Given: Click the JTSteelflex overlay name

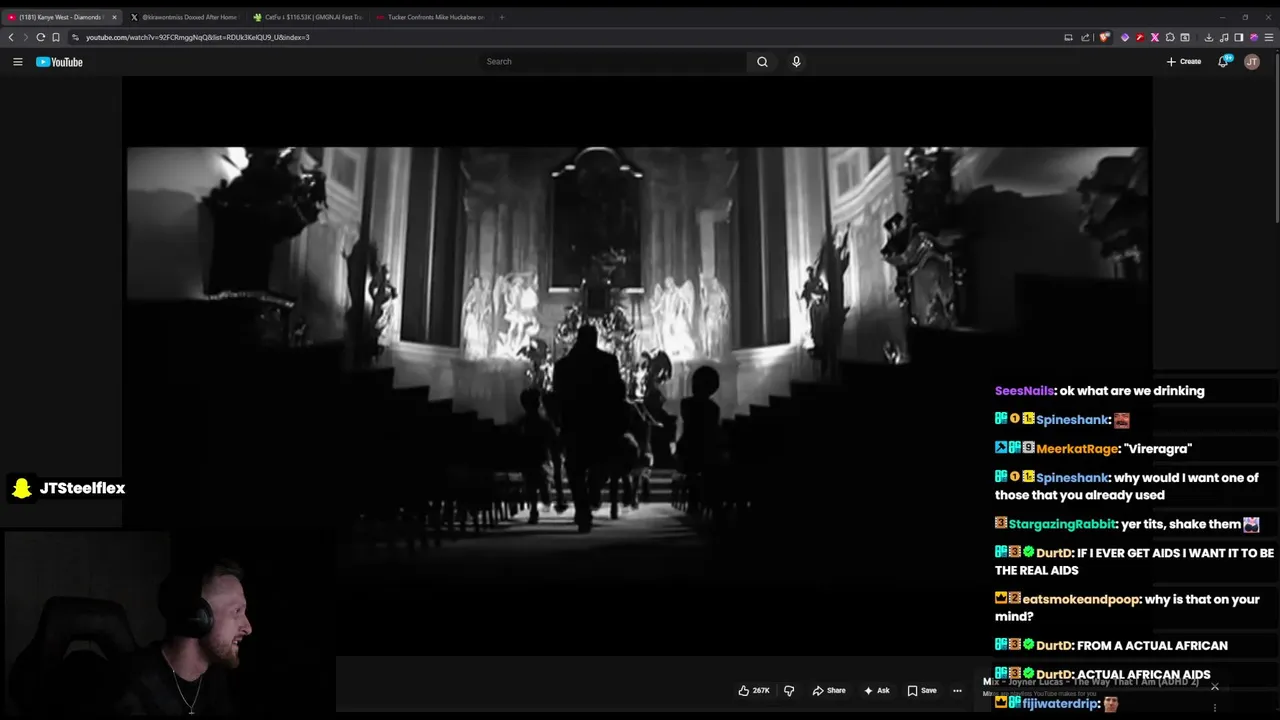Looking at the screenshot, I should coord(82,488).
